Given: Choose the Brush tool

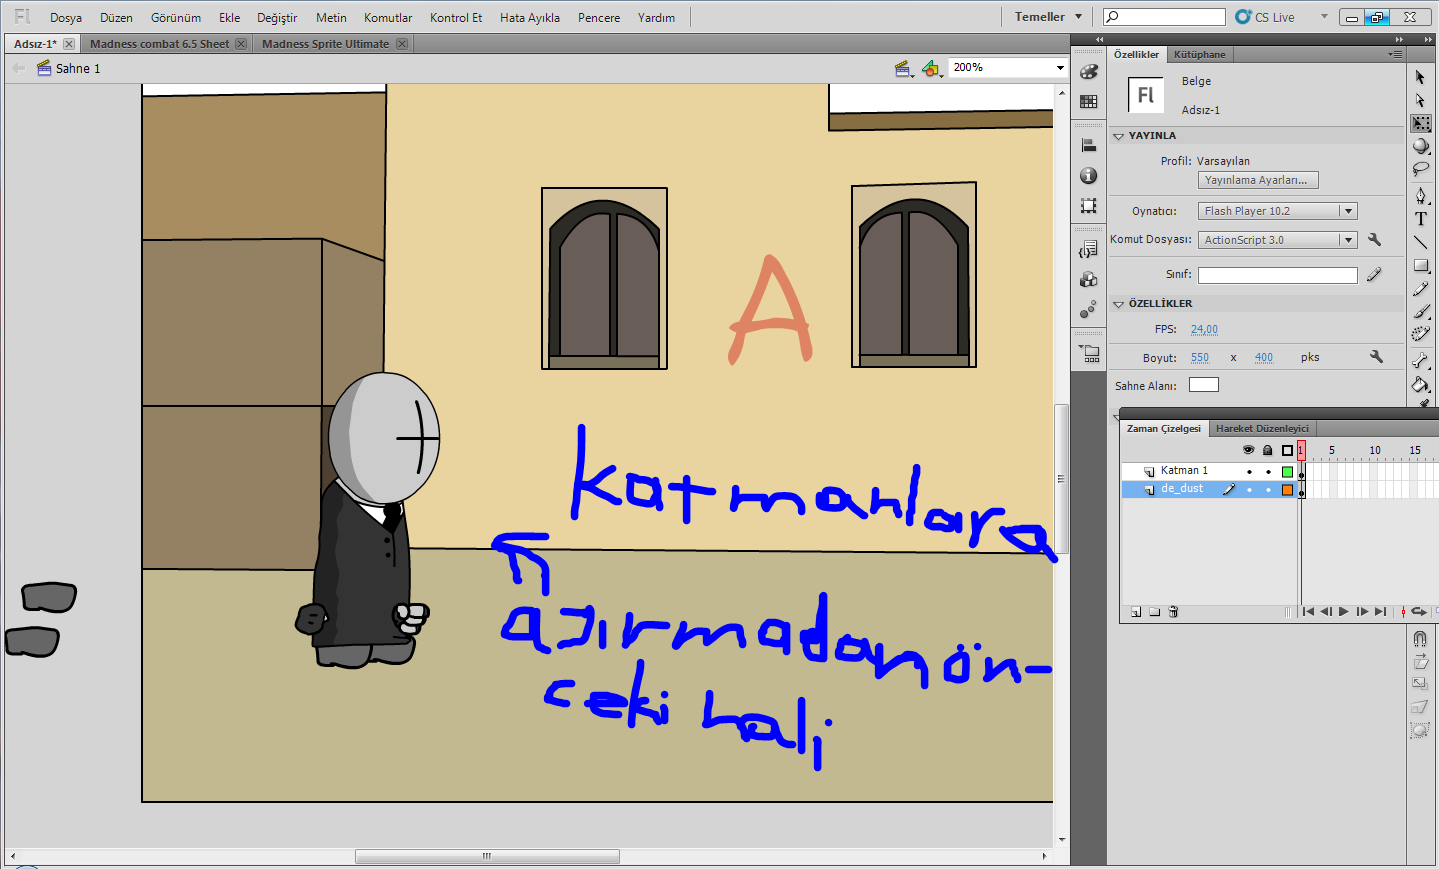Looking at the screenshot, I should click(x=1421, y=312).
